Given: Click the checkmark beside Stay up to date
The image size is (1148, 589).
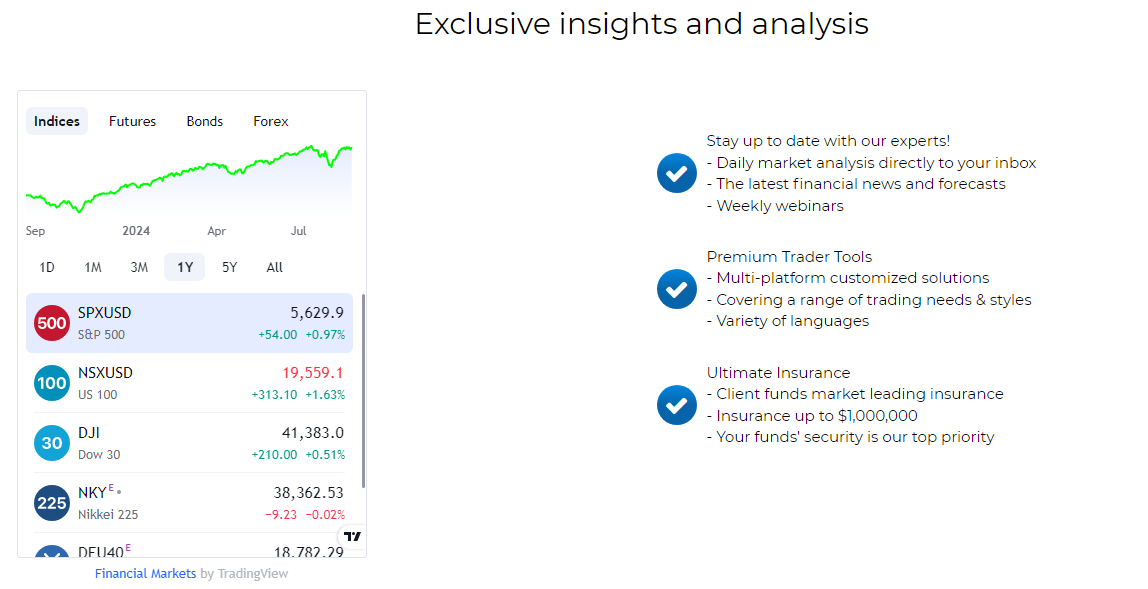Looking at the screenshot, I should [676, 173].
